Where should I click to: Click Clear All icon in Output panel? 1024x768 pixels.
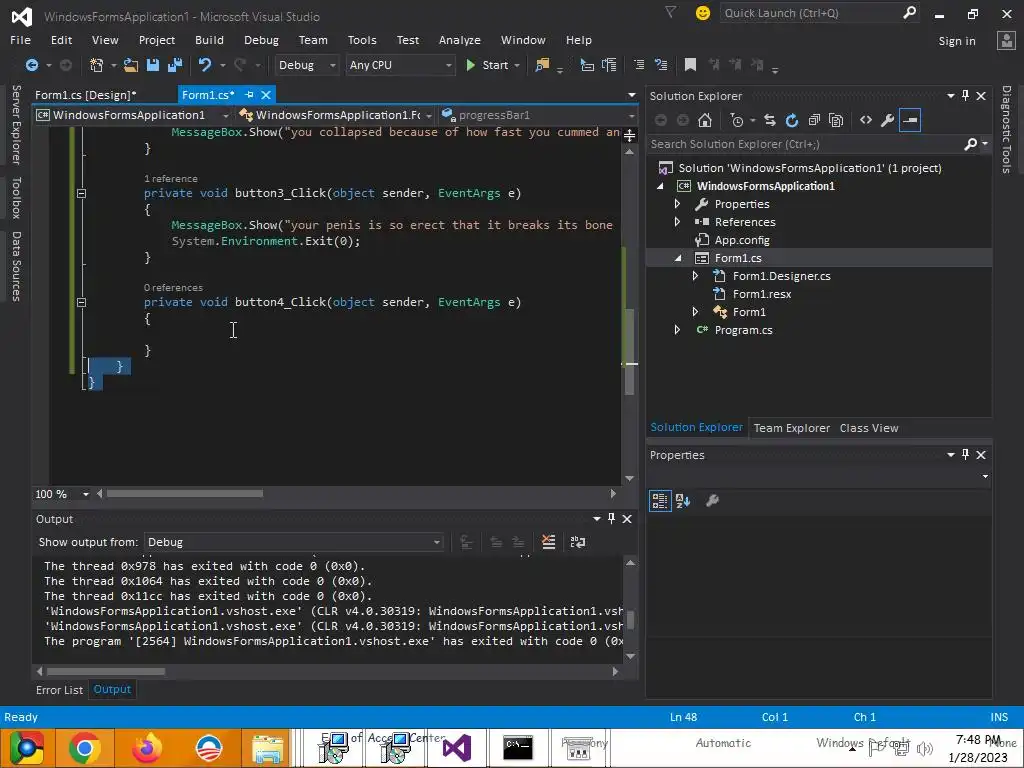pos(549,542)
